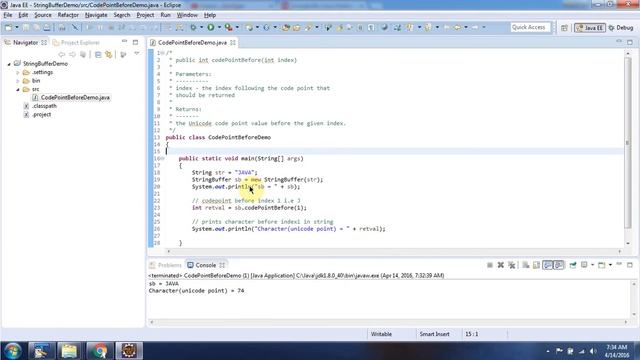640x360 pixels.
Task: Click the Collapse All icon in Navigator
Action: (98, 54)
